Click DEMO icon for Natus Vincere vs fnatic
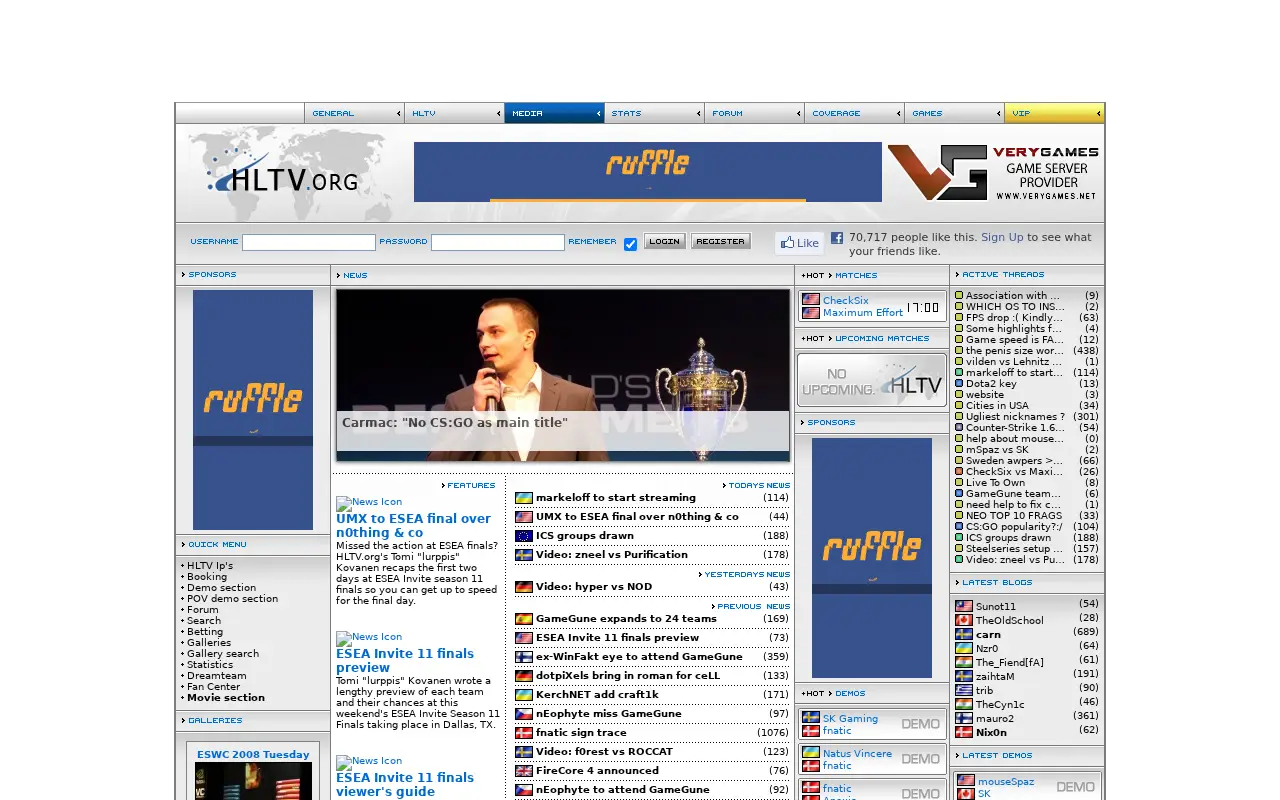This screenshot has height=800, width=1280. [x=920, y=759]
